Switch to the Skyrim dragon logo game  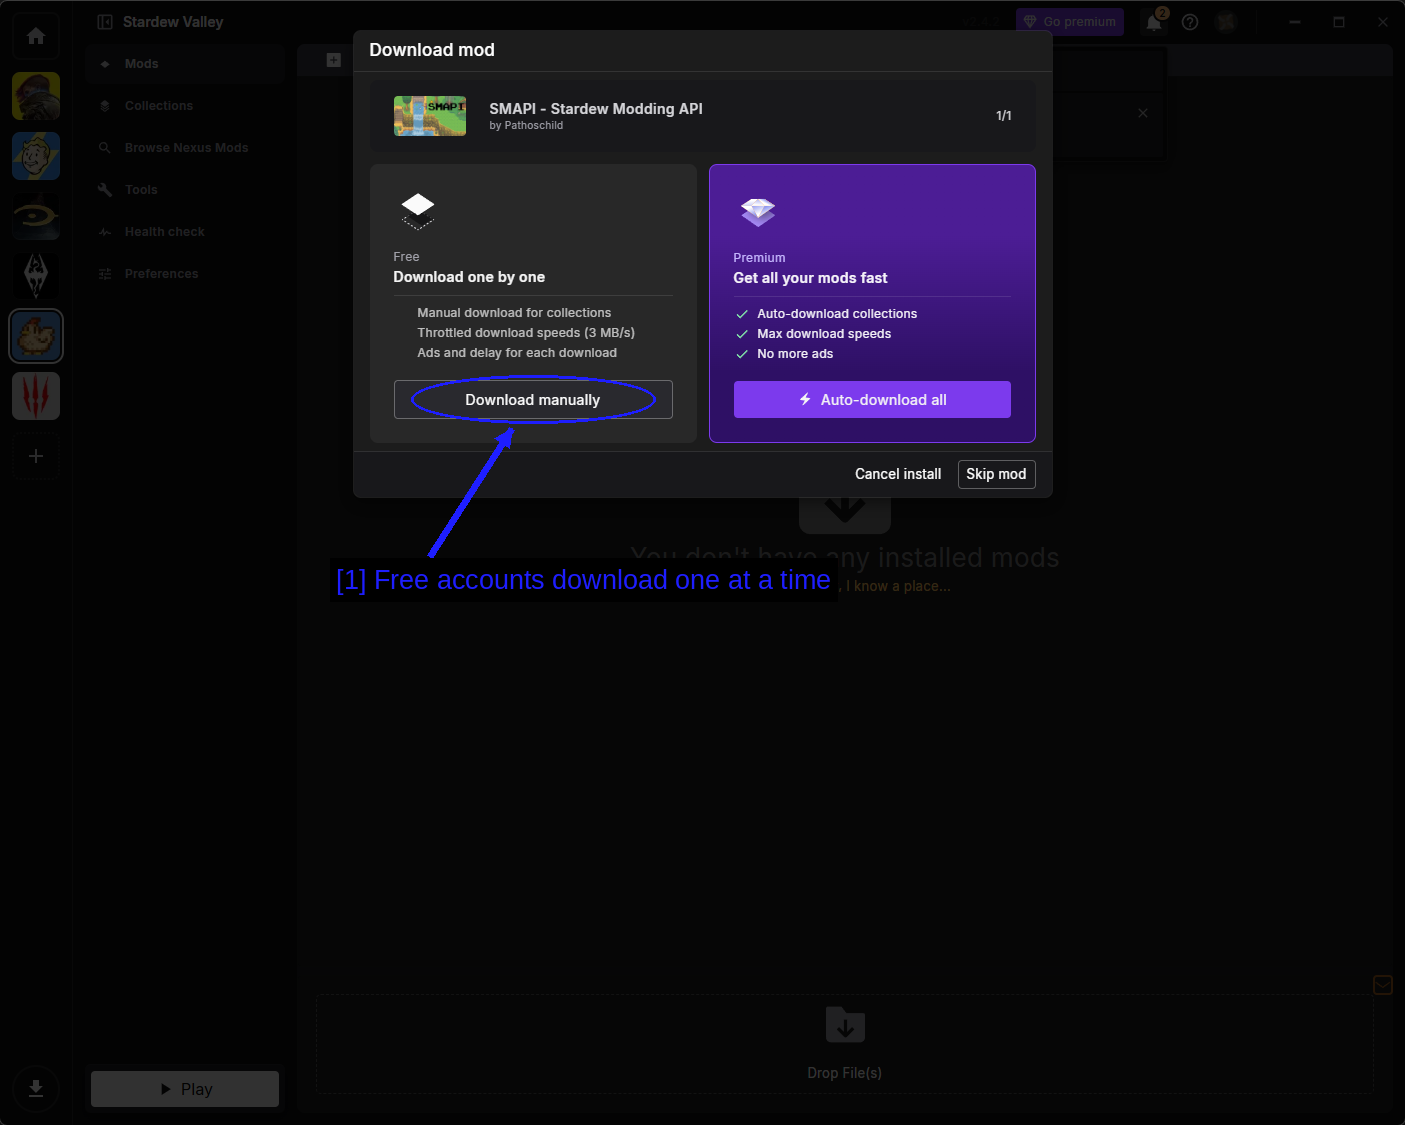click(36, 276)
